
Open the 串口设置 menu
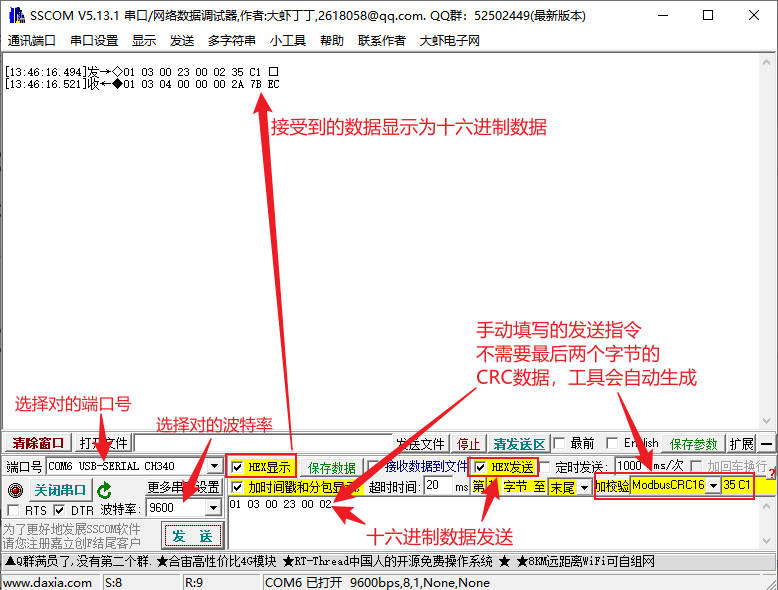[94, 41]
